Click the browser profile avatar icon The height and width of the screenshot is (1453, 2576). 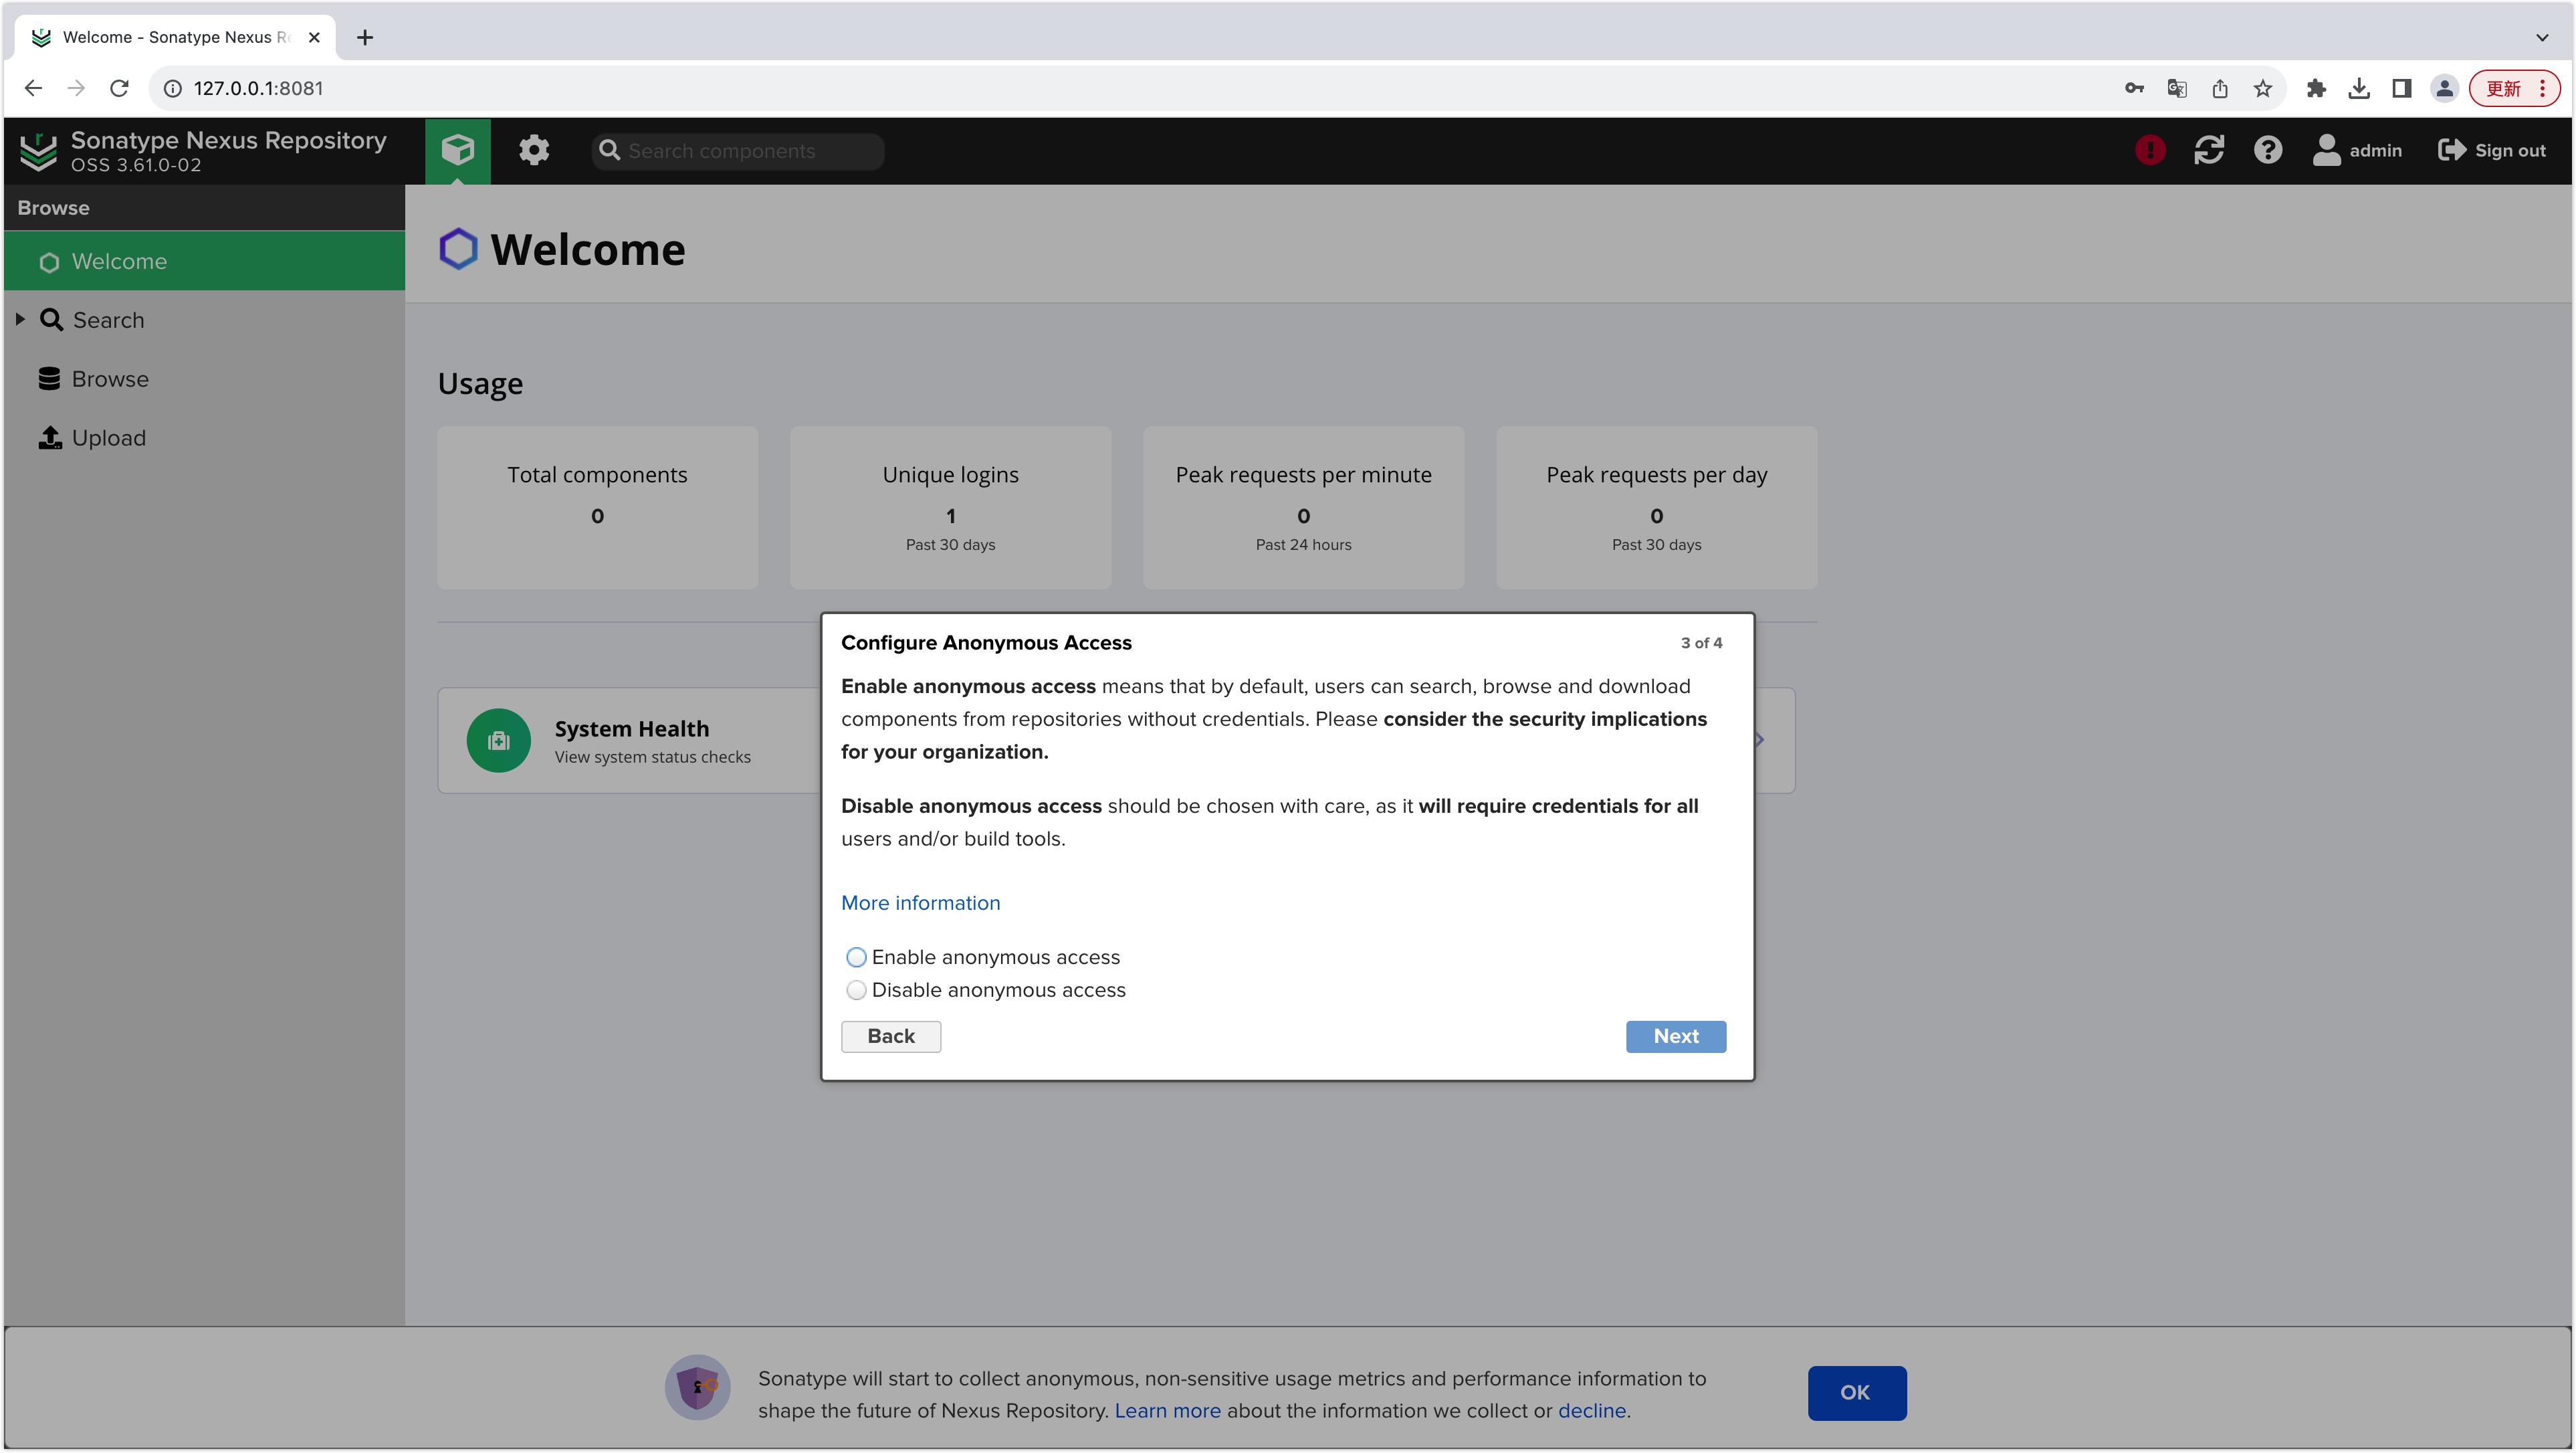click(x=2445, y=88)
